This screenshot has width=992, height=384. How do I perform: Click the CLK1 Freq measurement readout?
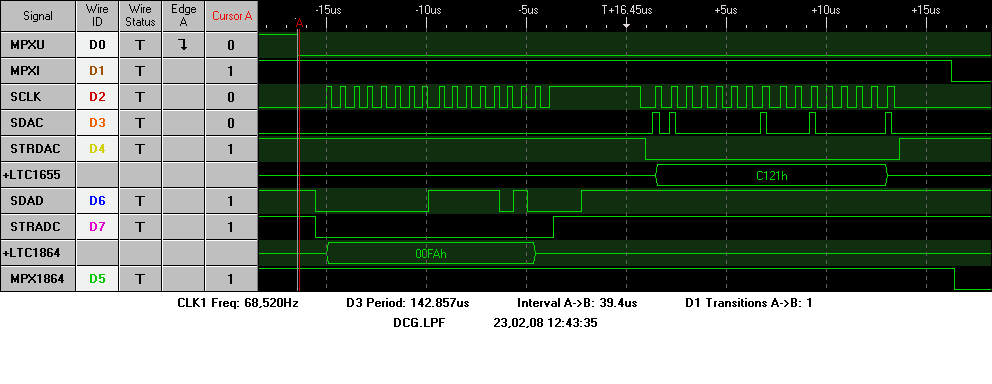click(238, 303)
